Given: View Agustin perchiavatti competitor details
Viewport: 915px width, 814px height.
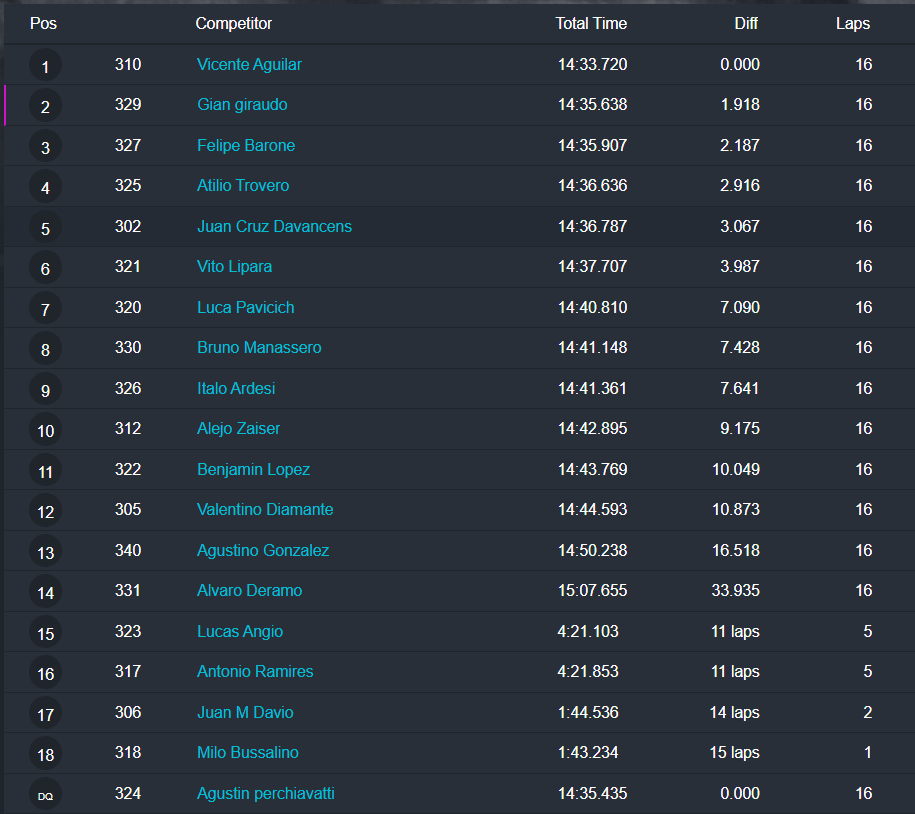Looking at the screenshot, I should click(x=265, y=793).
